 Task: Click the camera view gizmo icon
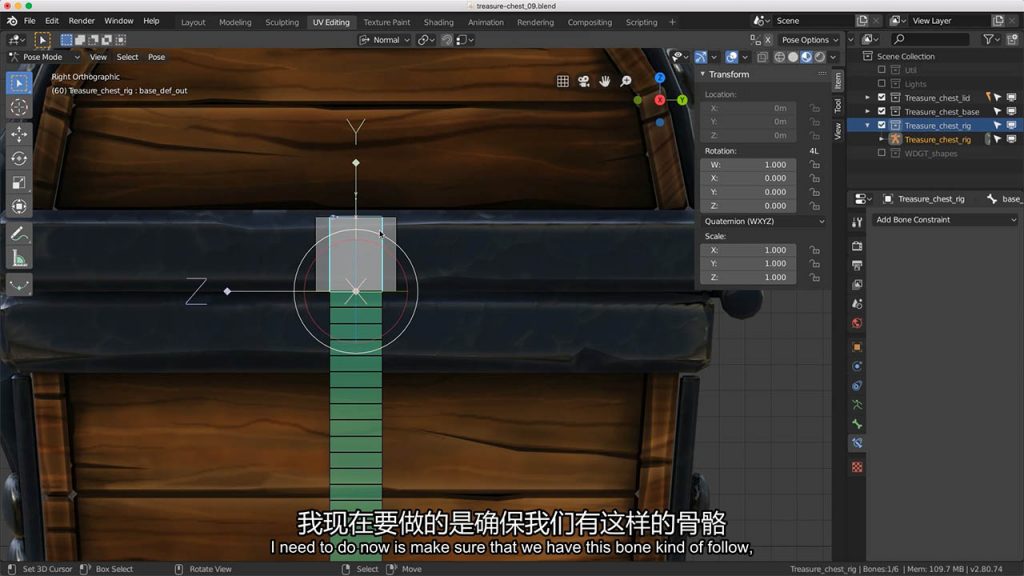(x=584, y=81)
